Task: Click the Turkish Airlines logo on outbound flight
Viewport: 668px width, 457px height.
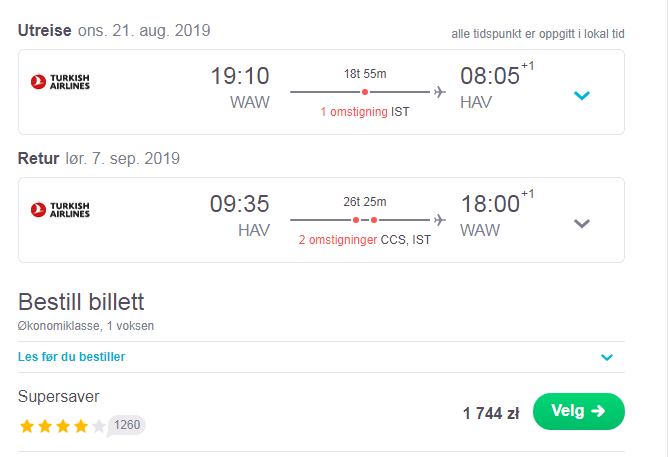Action: point(60,81)
